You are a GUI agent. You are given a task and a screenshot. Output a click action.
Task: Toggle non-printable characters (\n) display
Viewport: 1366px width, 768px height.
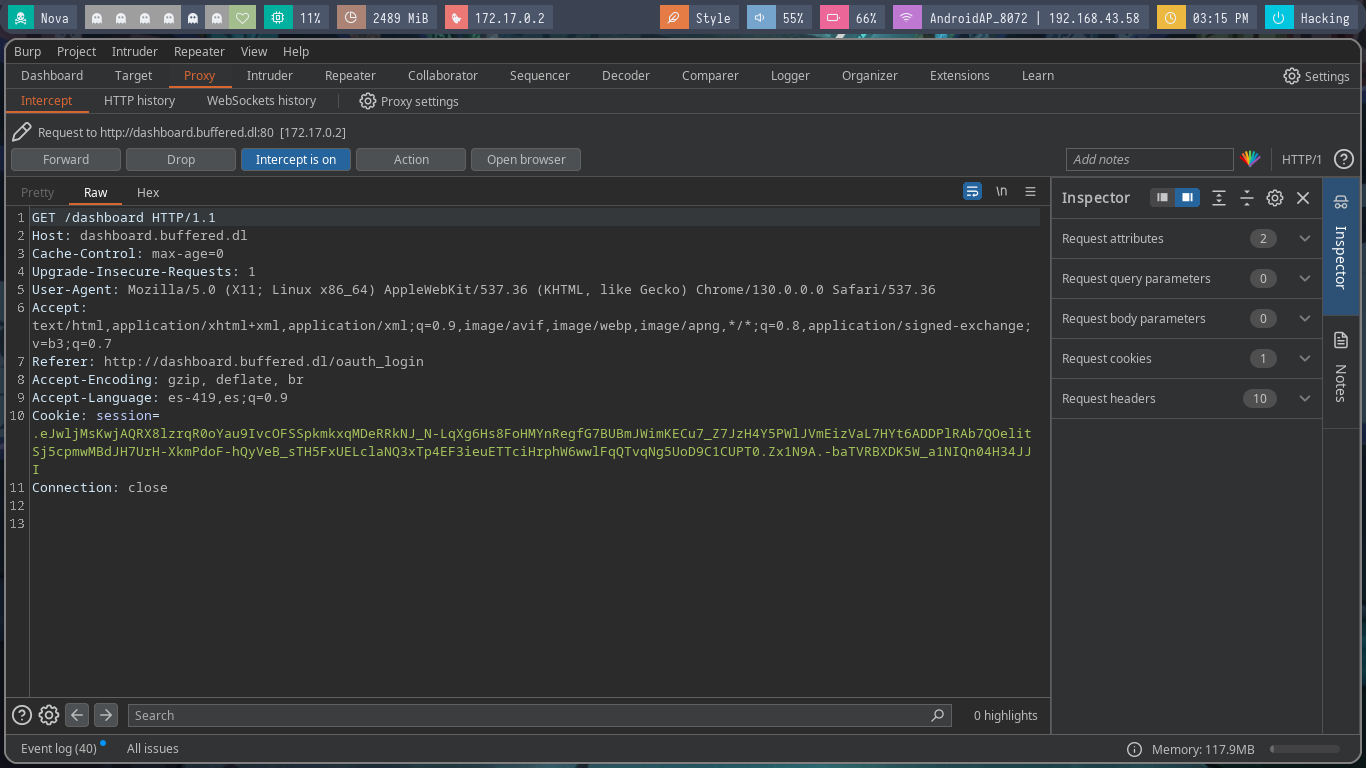pyautogui.click(x=1001, y=192)
